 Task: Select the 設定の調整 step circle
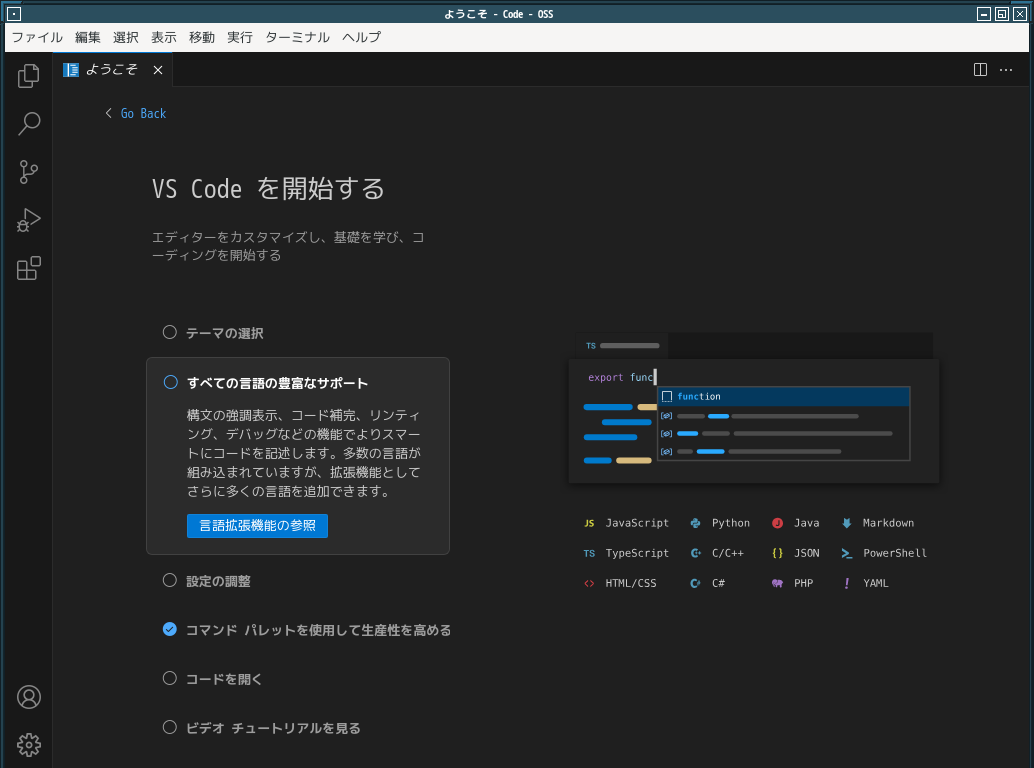click(169, 580)
